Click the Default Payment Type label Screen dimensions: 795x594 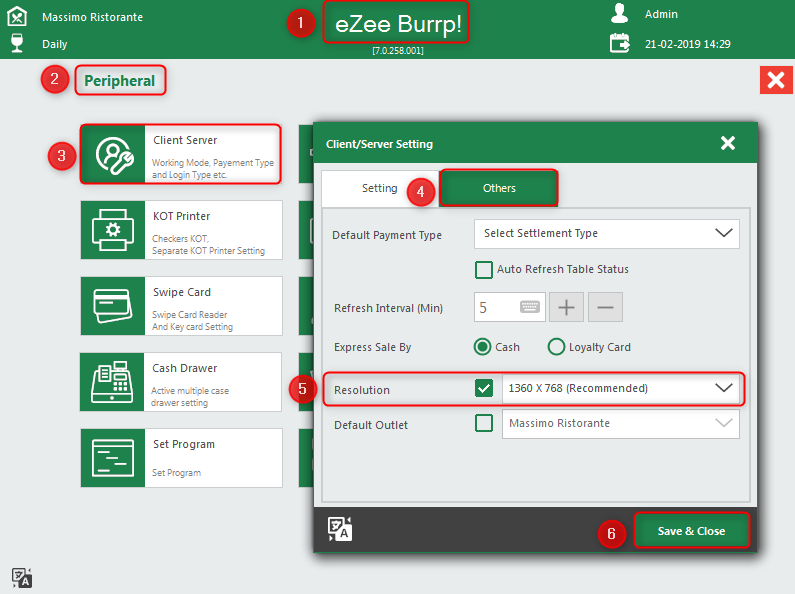[x=387, y=235]
